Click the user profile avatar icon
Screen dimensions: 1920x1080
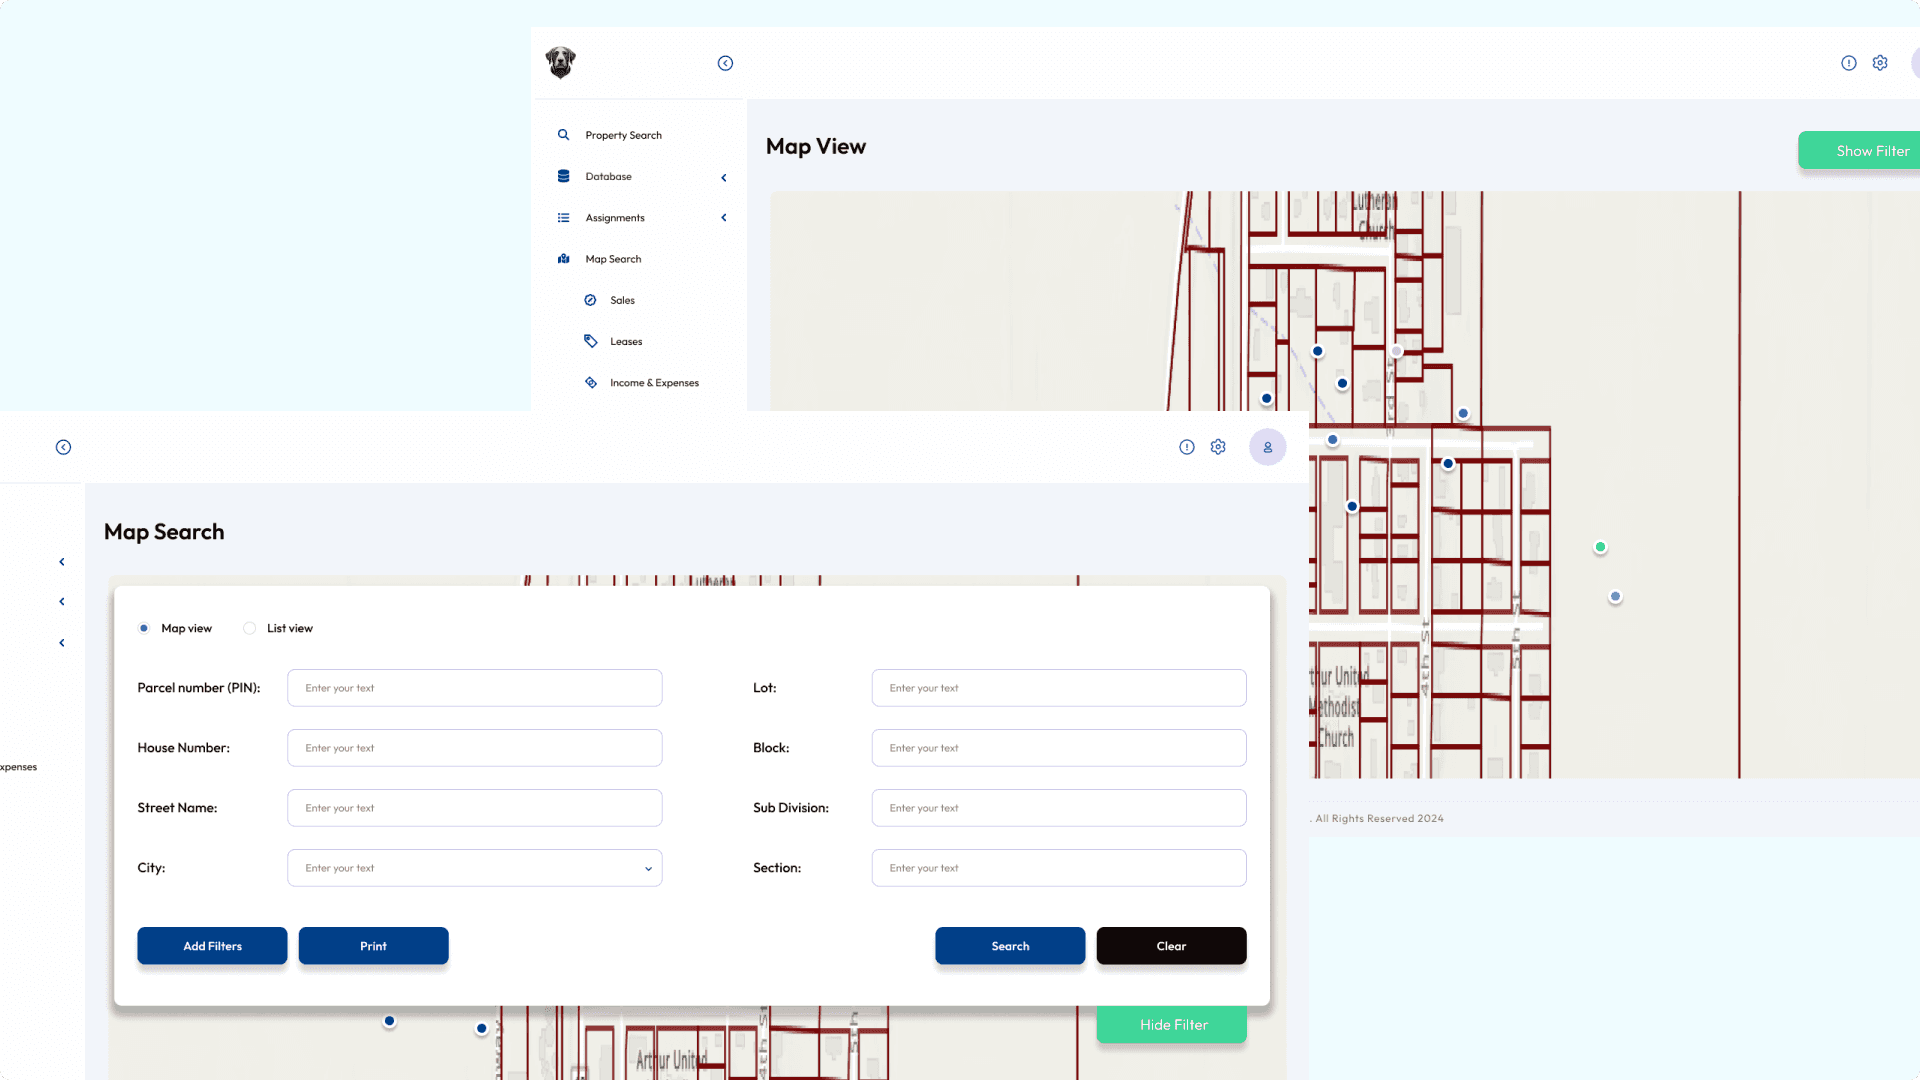coord(1267,447)
